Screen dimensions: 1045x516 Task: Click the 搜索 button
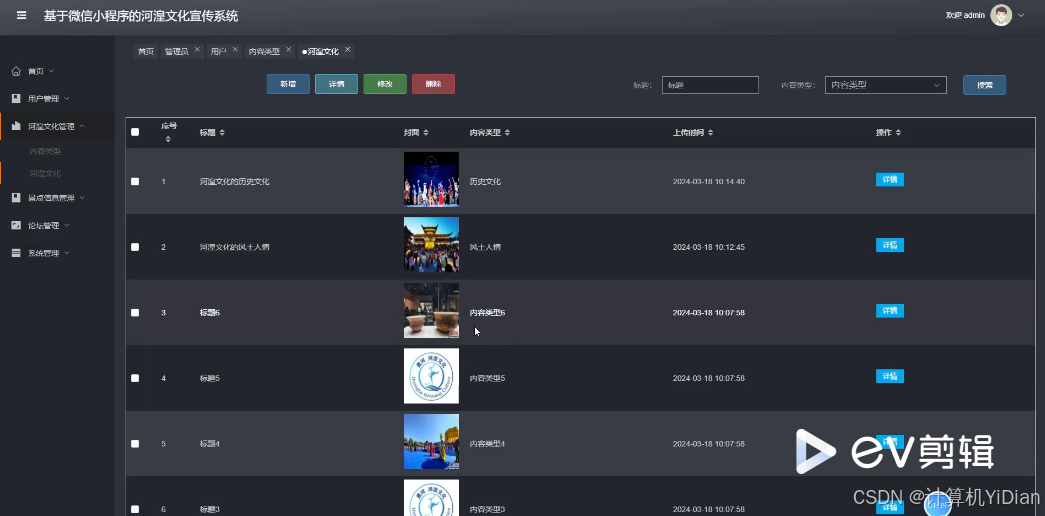[x=984, y=85]
